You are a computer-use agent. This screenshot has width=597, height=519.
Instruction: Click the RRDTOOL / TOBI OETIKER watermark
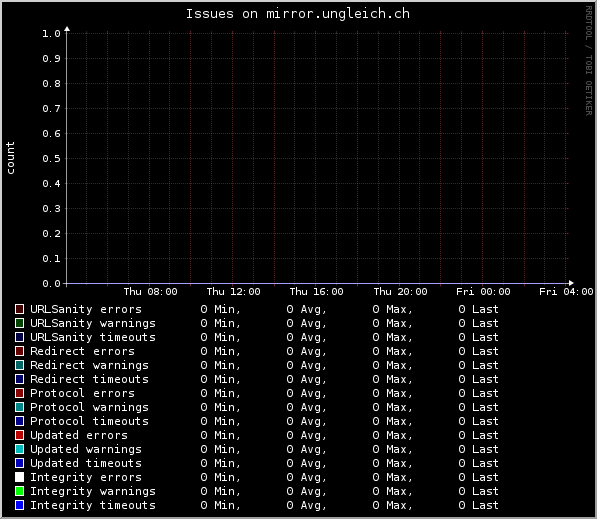coord(589,61)
